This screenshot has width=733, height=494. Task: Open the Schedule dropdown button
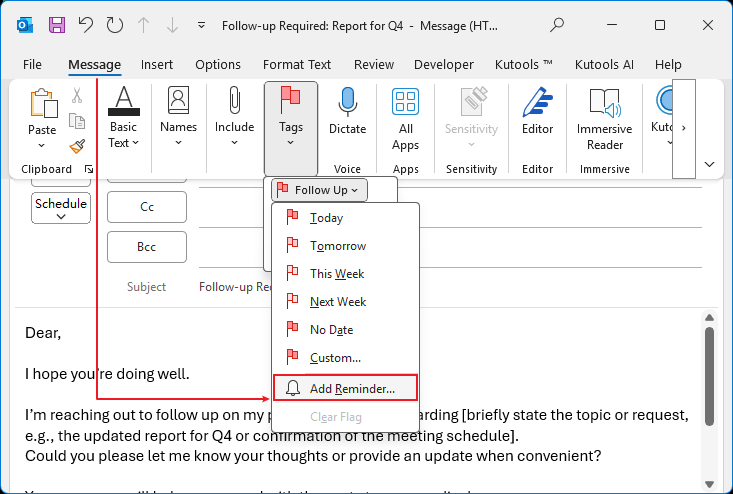[61, 208]
